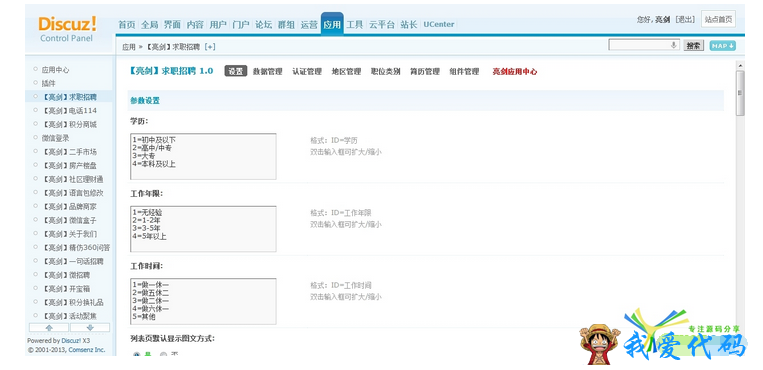Select 【亮剑】微招聘 in the sidebar
This screenshot has width=763, height=370.
point(66,275)
